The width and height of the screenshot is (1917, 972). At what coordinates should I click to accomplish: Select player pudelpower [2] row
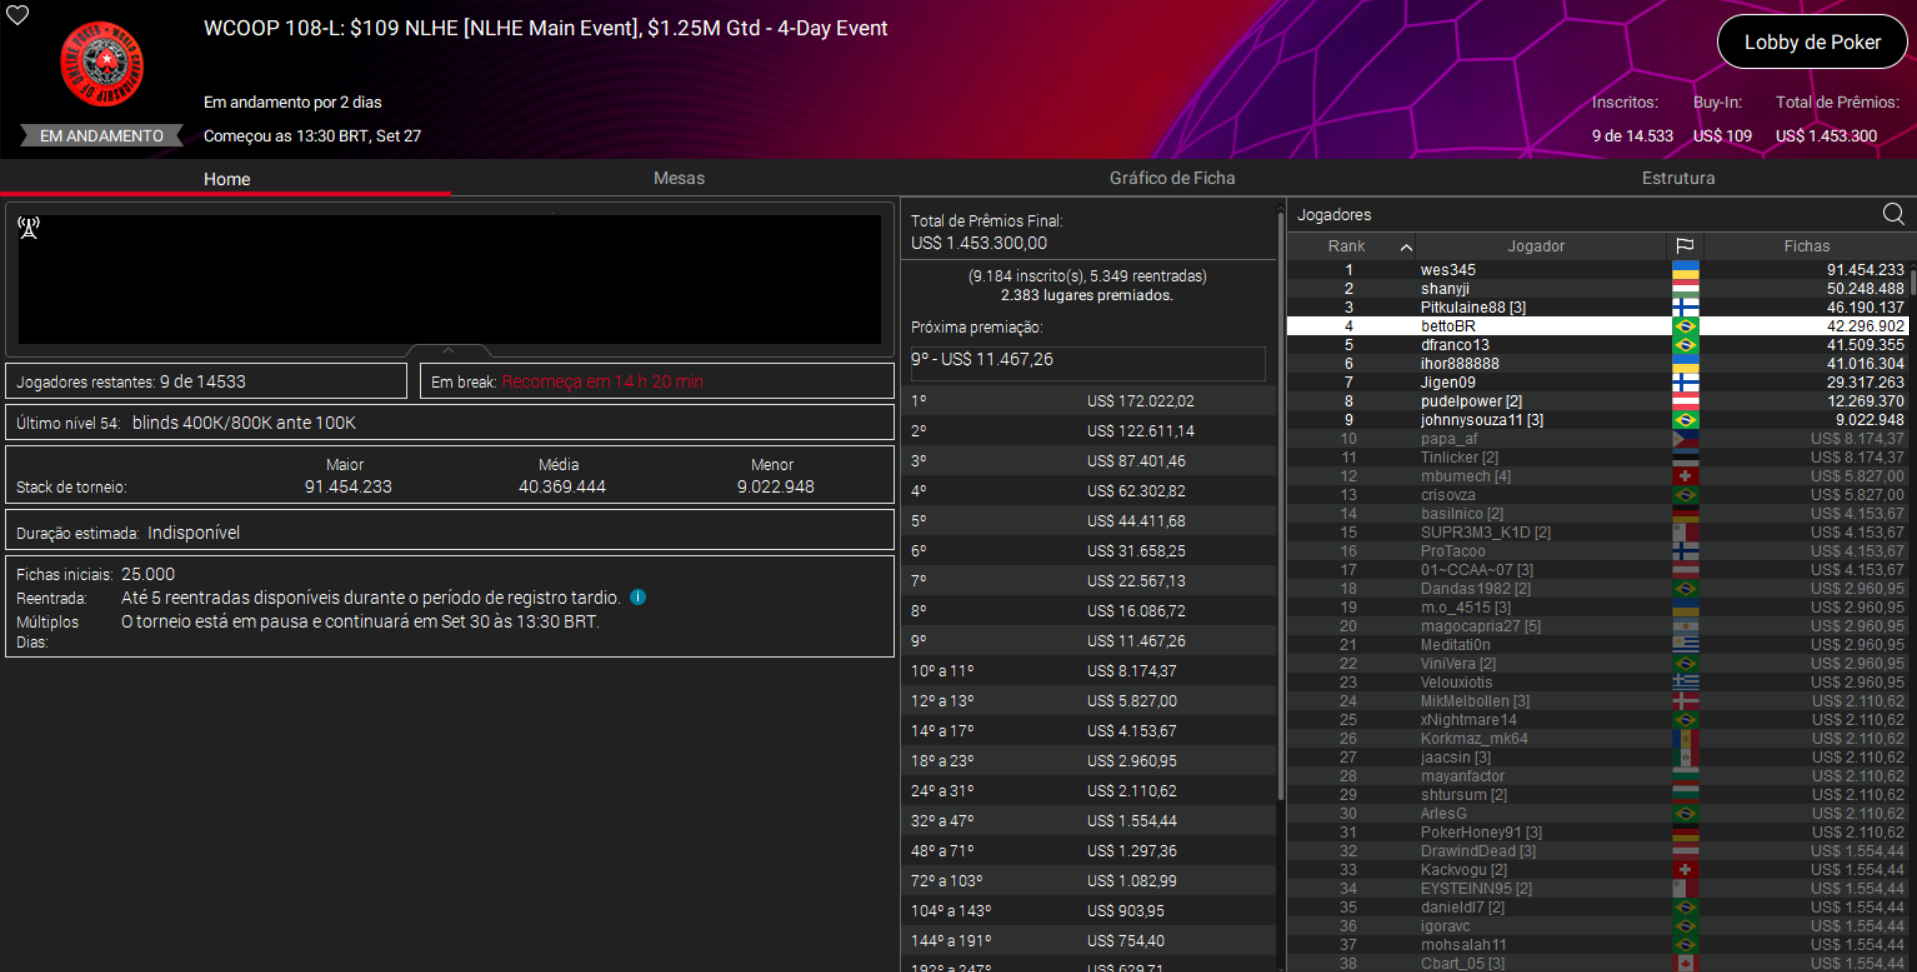pyautogui.click(x=1598, y=401)
